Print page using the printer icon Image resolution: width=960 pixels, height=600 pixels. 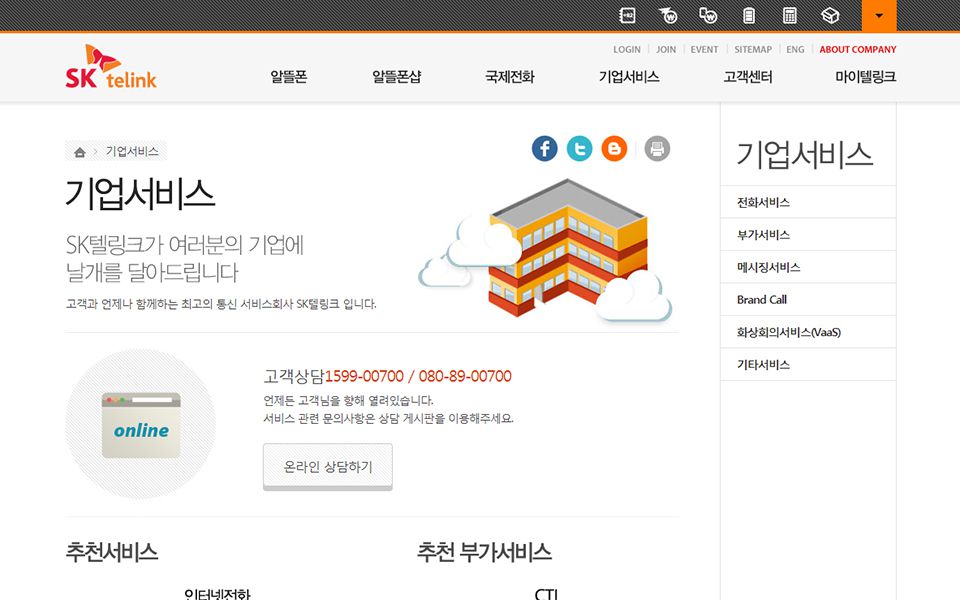tap(657, 149)
